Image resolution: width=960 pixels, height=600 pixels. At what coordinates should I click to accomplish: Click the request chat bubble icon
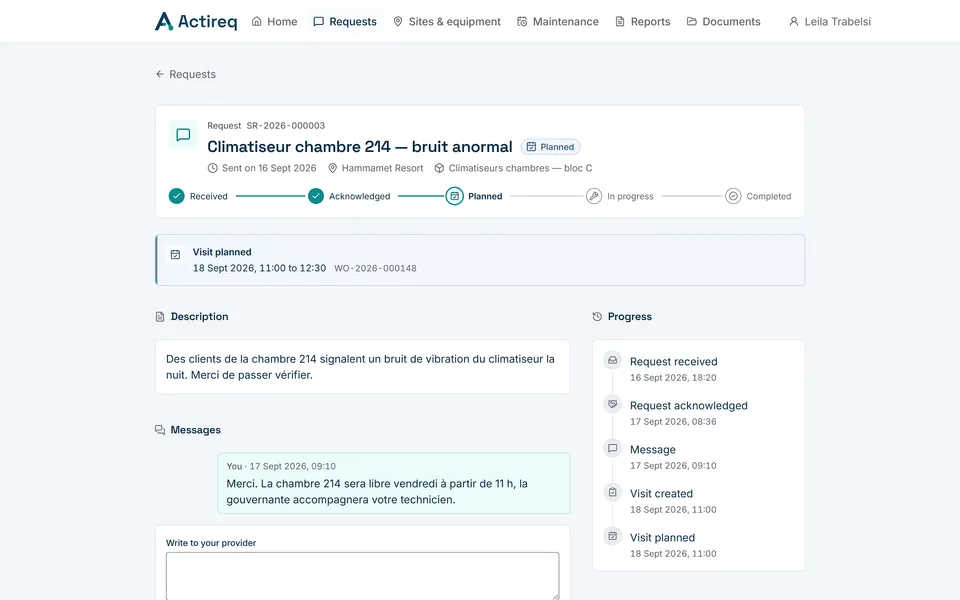coord(183,135)
